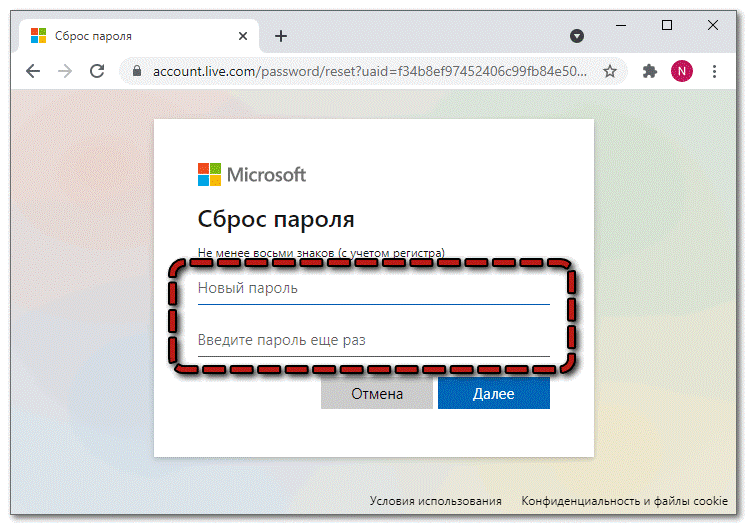Open a new tab with the plus icon
The image size is (748, 526).
281,36
